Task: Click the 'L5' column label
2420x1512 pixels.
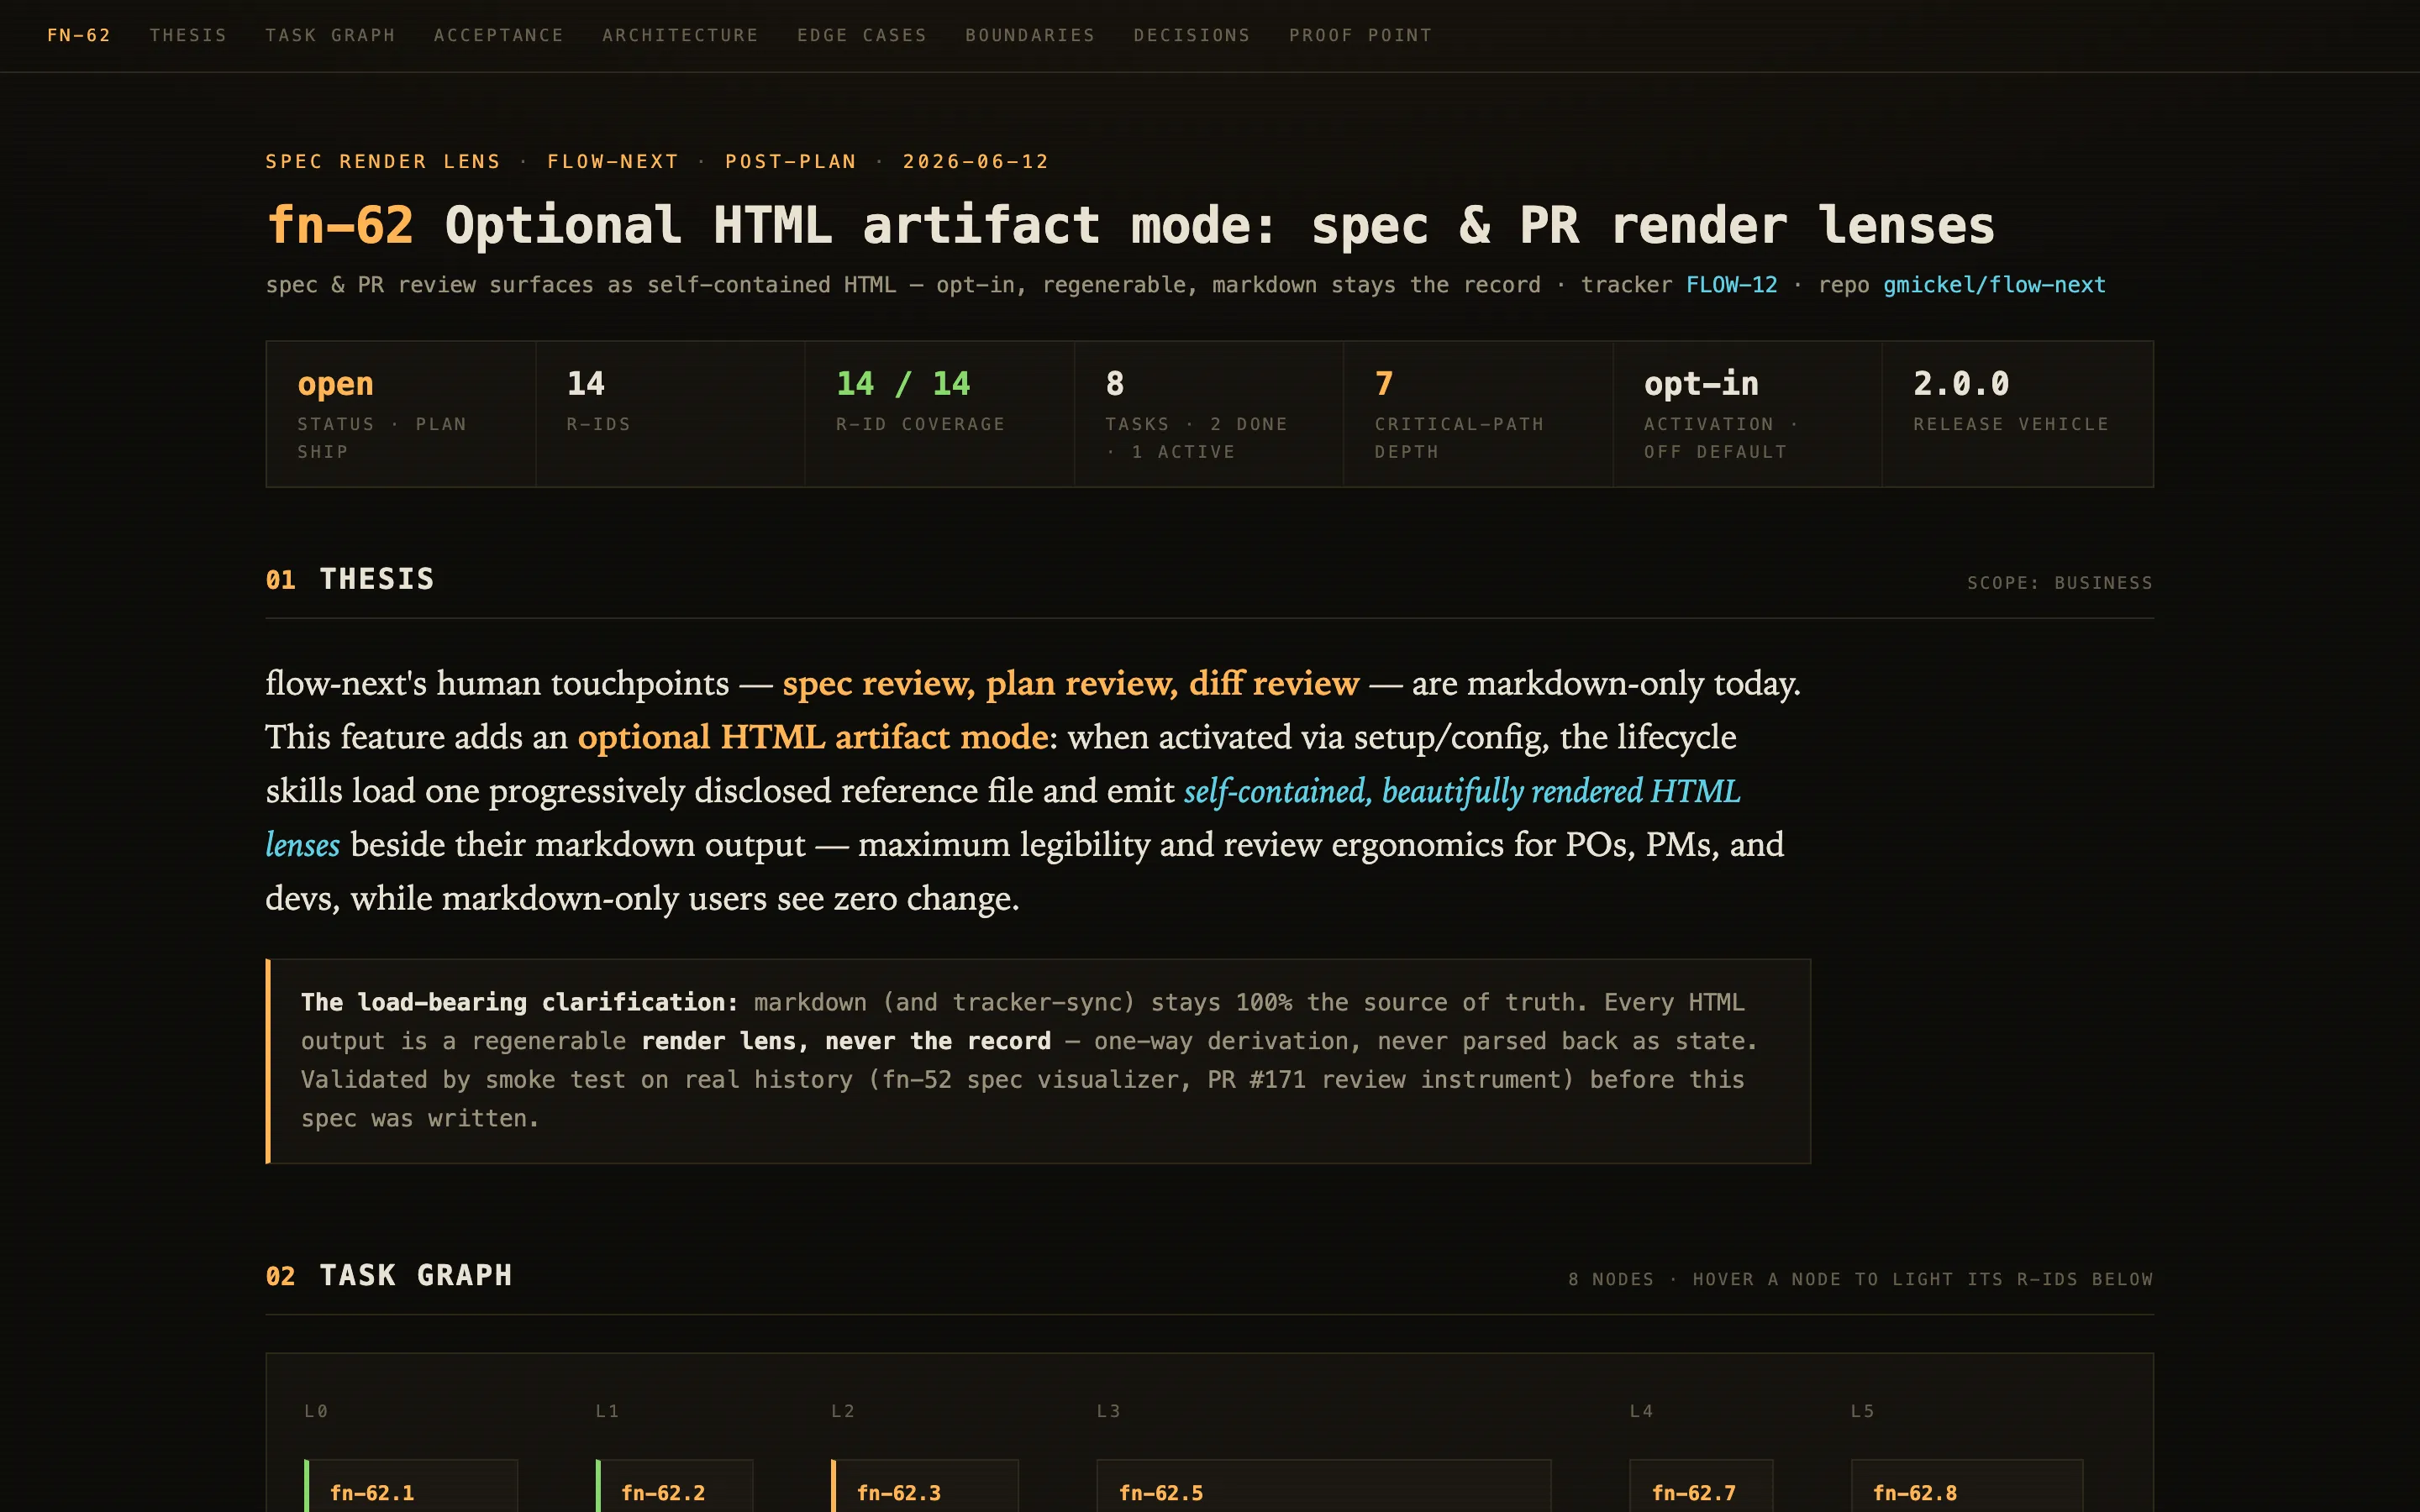Action: (1862, 1411)
